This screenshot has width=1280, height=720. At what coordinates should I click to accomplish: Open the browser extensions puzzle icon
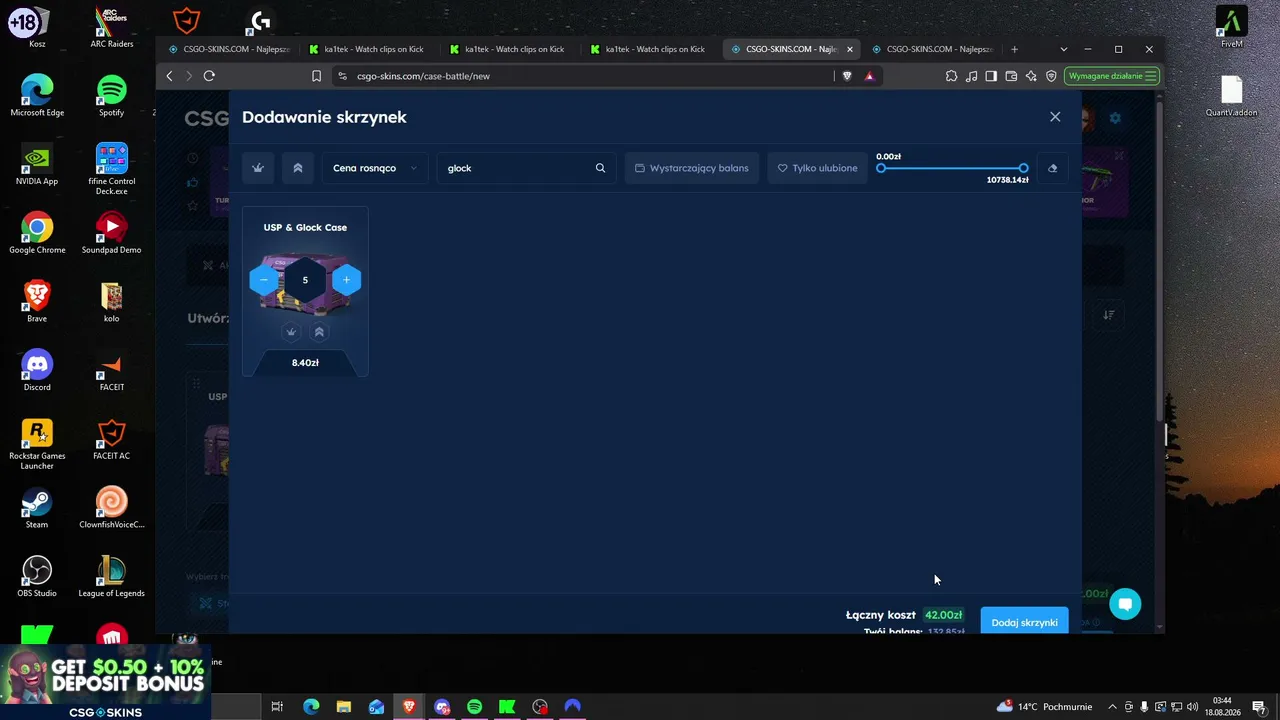(951, 76)
